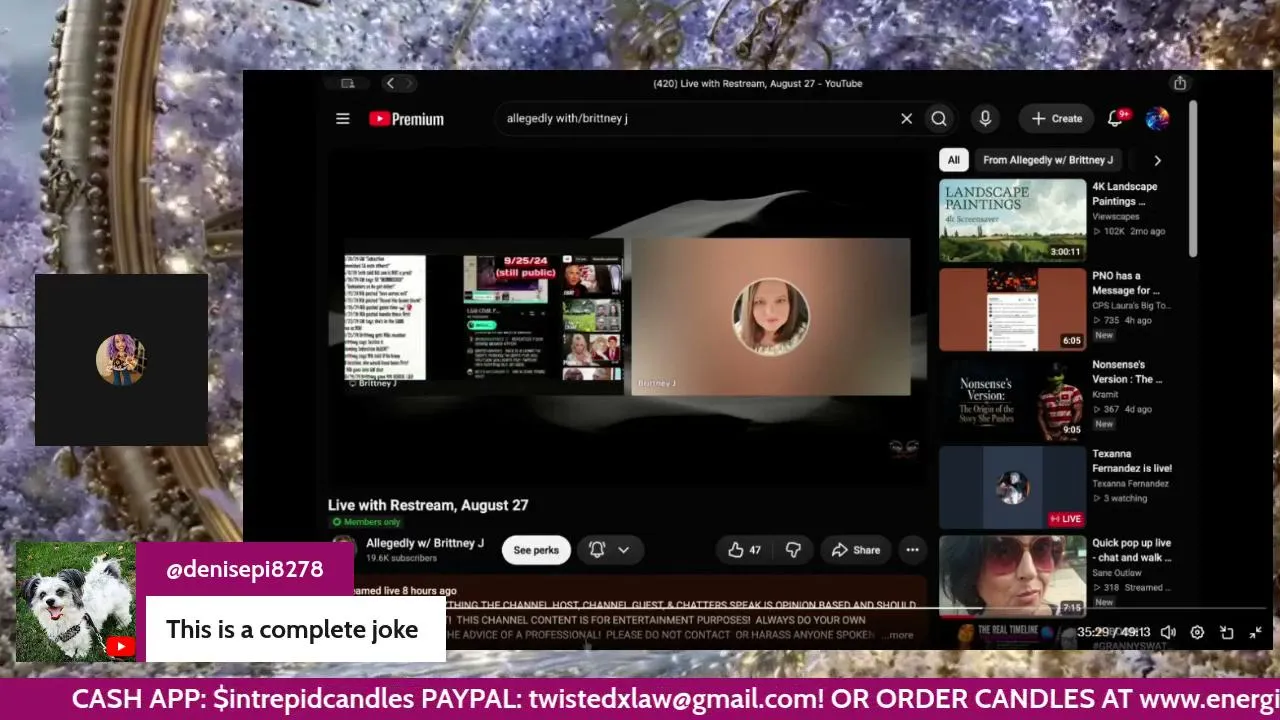1280x720 pixels.
Task: Go forward with the browser forward arrow
Action: point(407,84)
